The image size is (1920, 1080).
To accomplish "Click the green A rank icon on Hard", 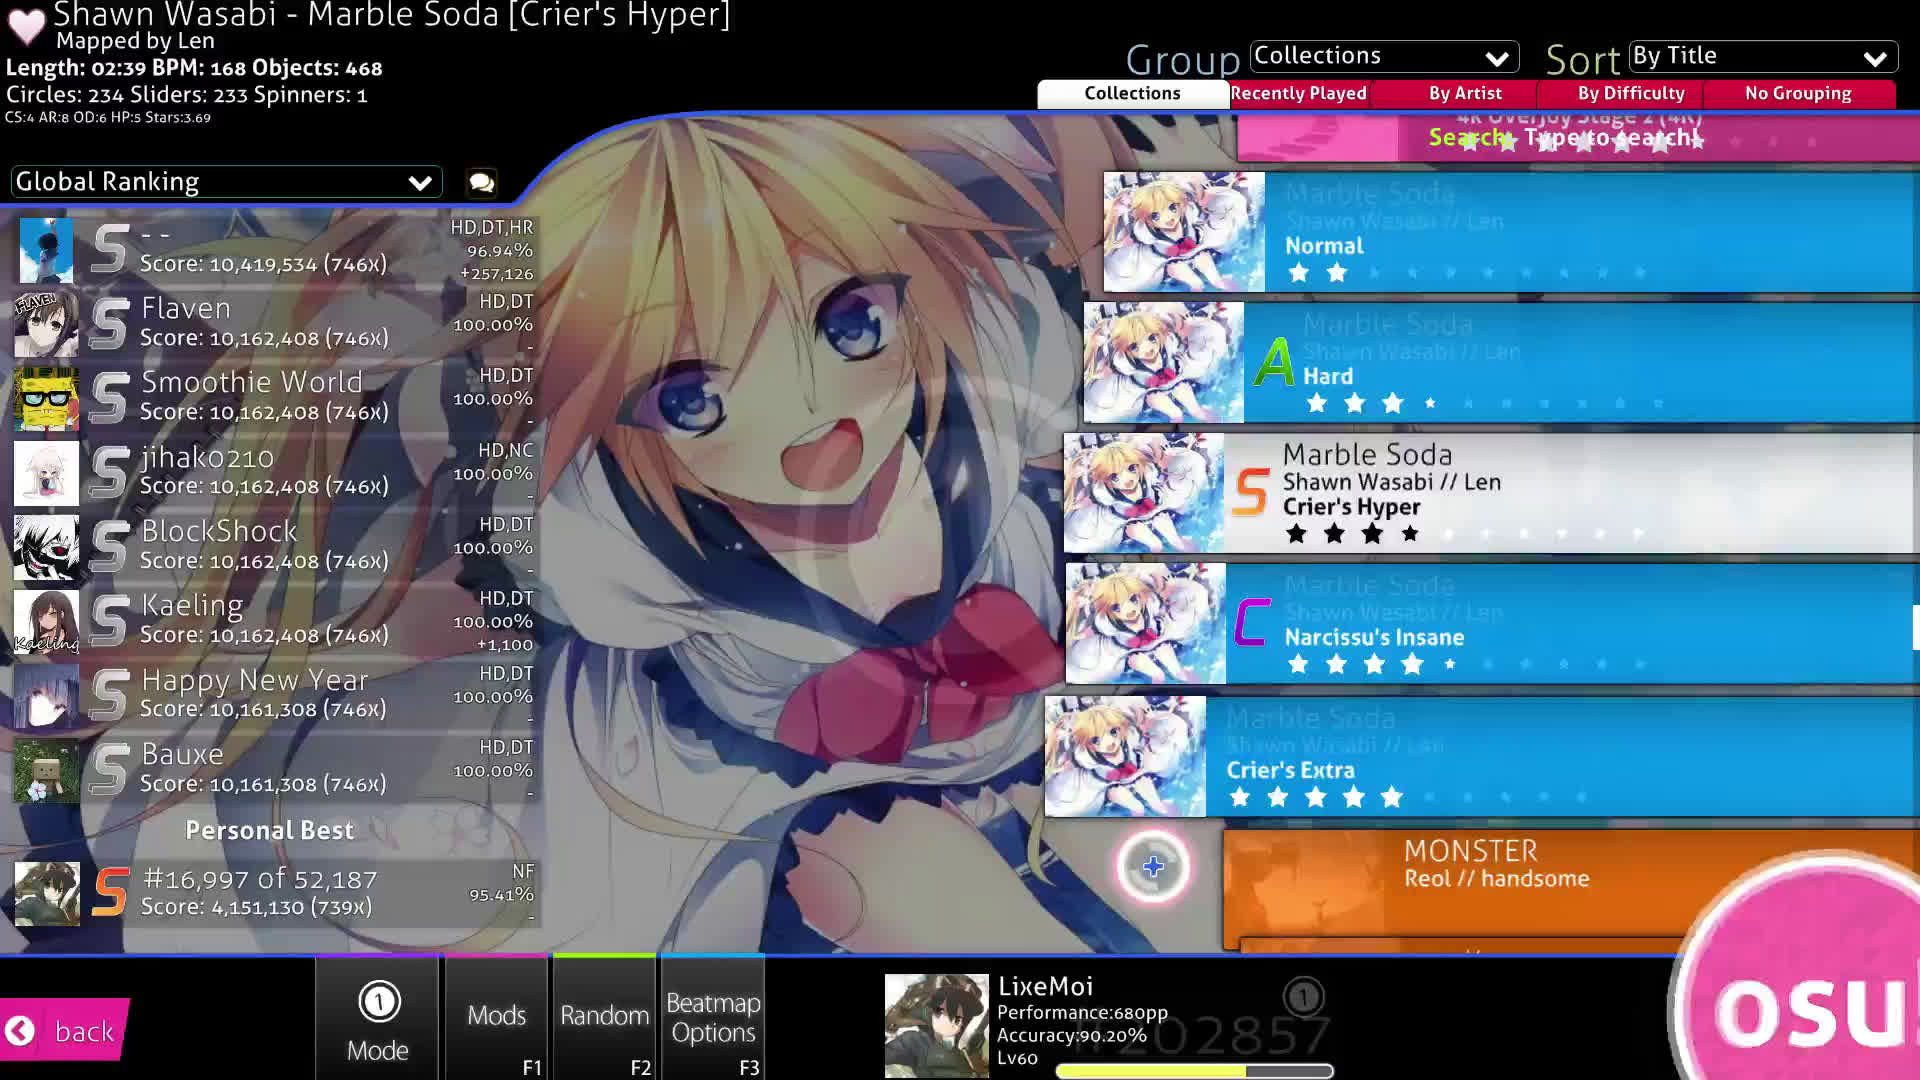I will click(1274, 362).
